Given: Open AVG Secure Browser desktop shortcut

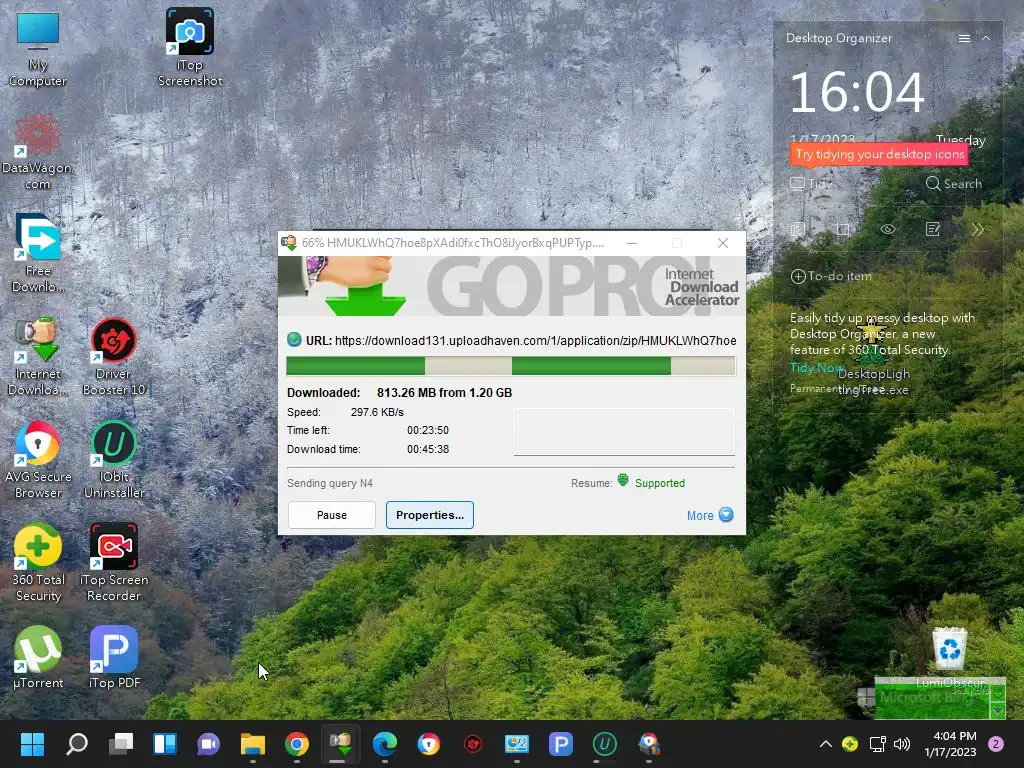Looking at the screenshot, I should pyautogui.click(x=37, y=460).
